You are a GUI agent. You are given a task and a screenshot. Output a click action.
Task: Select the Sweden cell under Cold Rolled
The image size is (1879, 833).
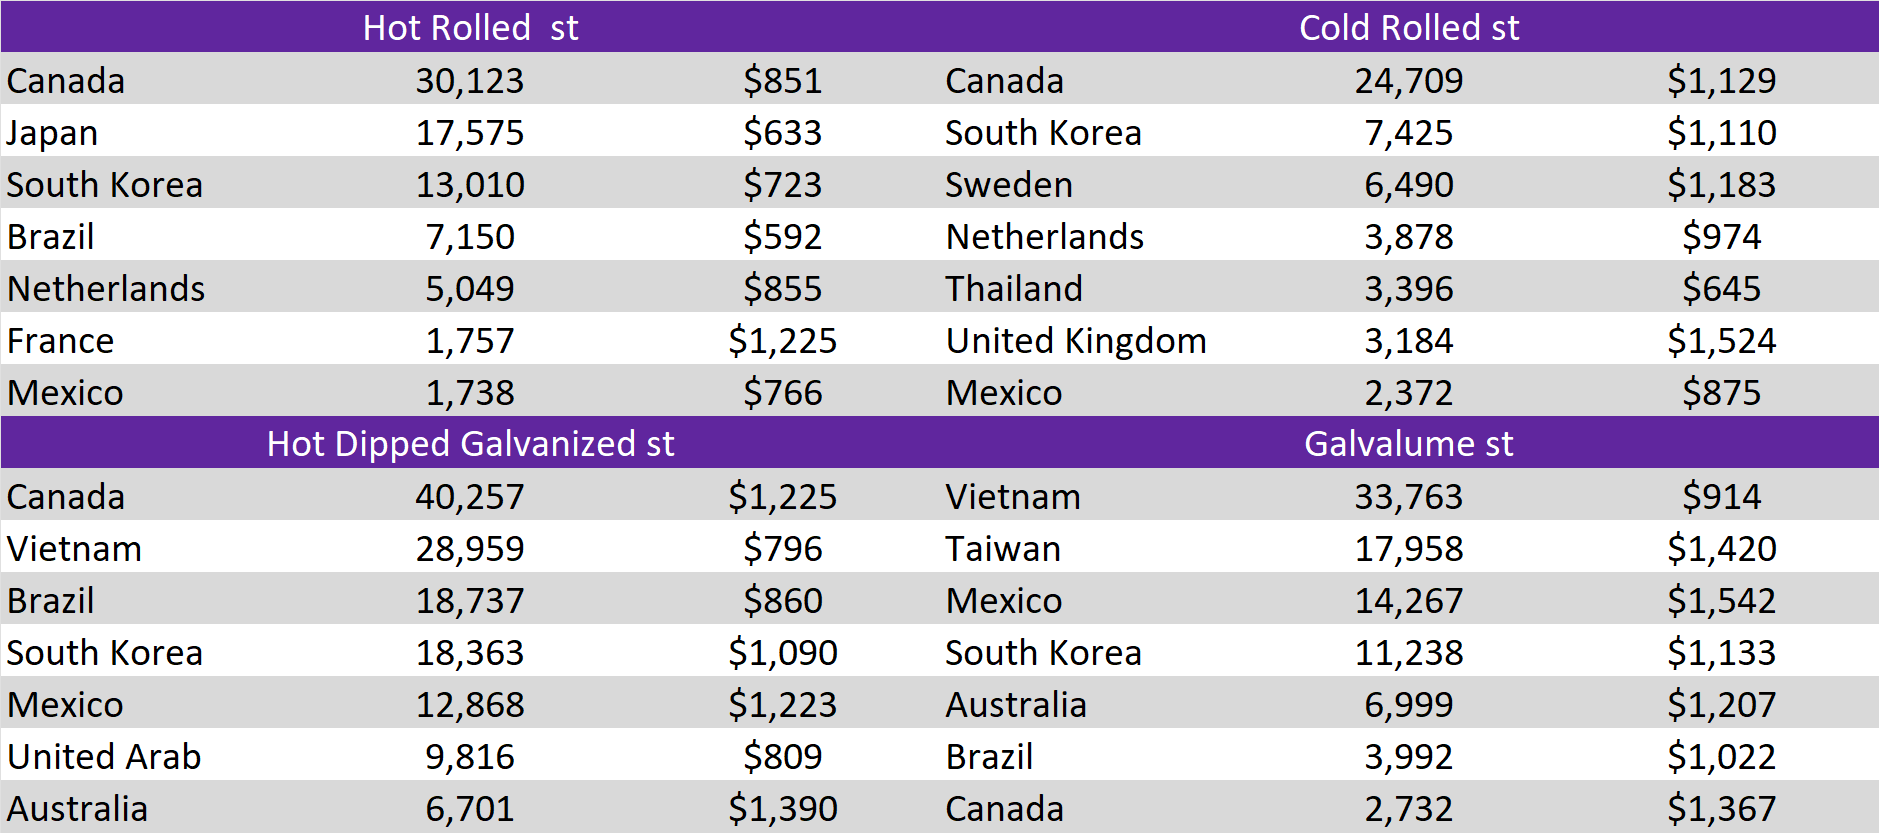(x=1008, y=185)
